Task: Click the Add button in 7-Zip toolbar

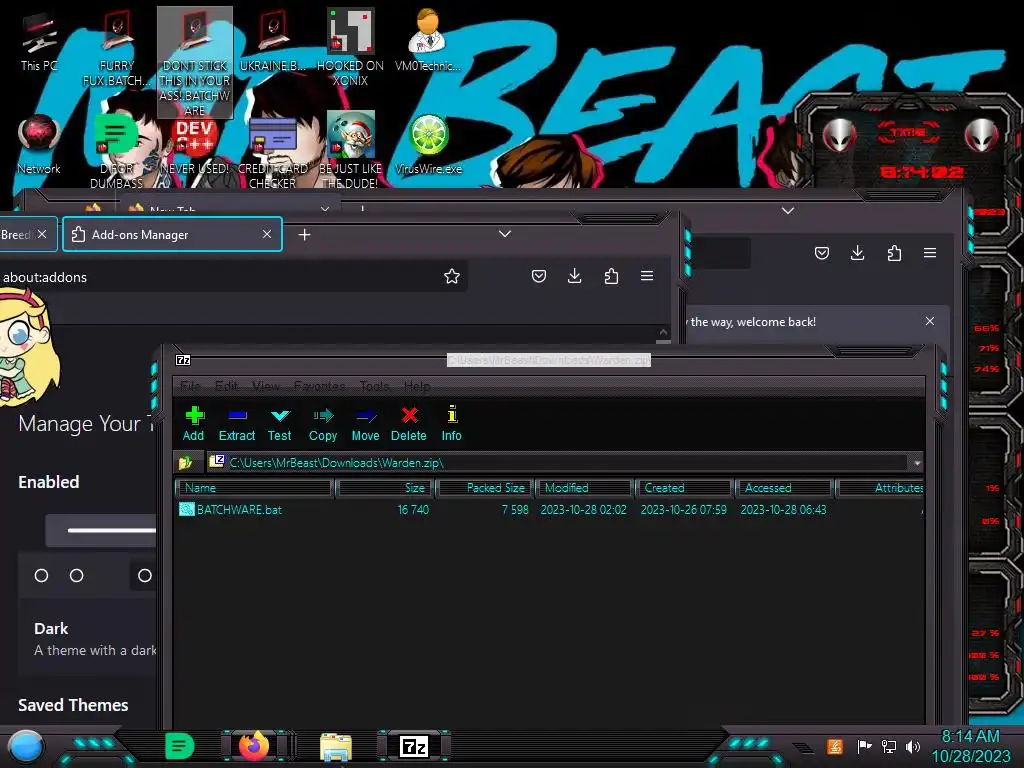Action: click(x=193, y=424)
